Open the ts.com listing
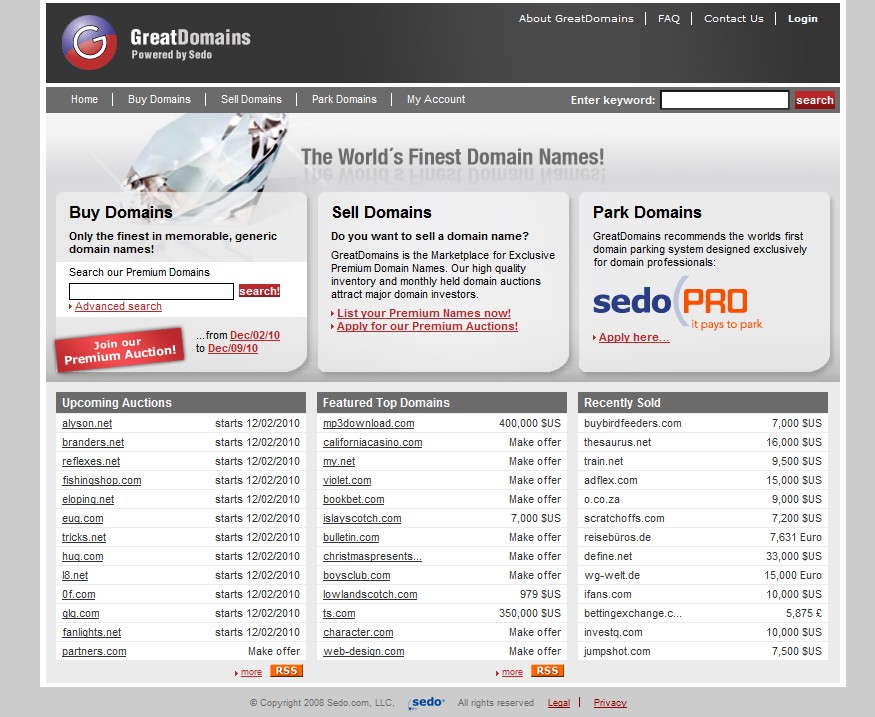 tap(339, 613)
